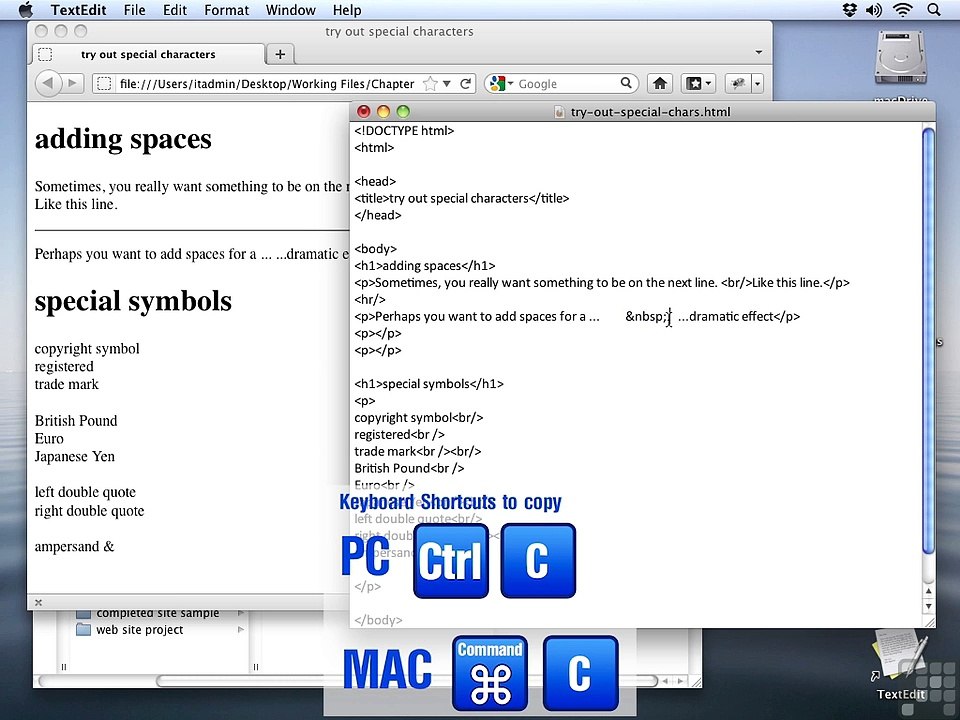Click 'Japanese Yen' text in browser page
The height and width of the screenshot is (720, 960).
click(75, 456)
